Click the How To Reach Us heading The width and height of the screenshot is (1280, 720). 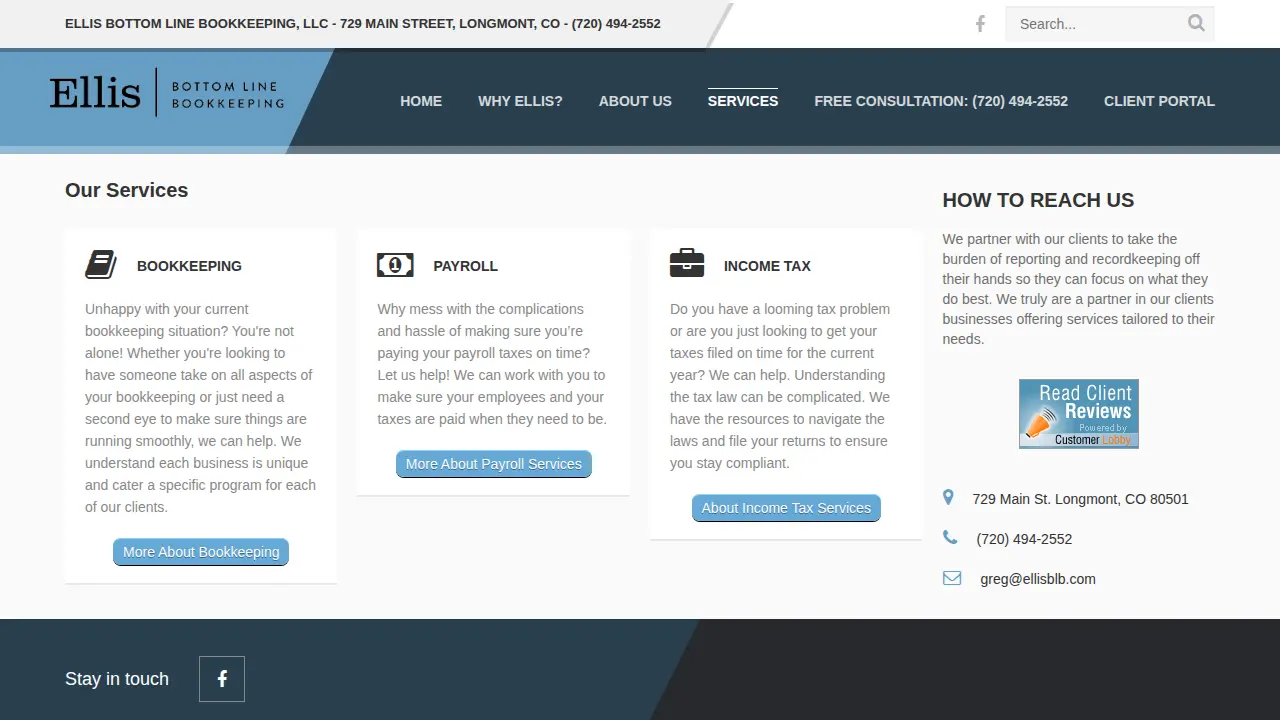(x=1038, y=200)
